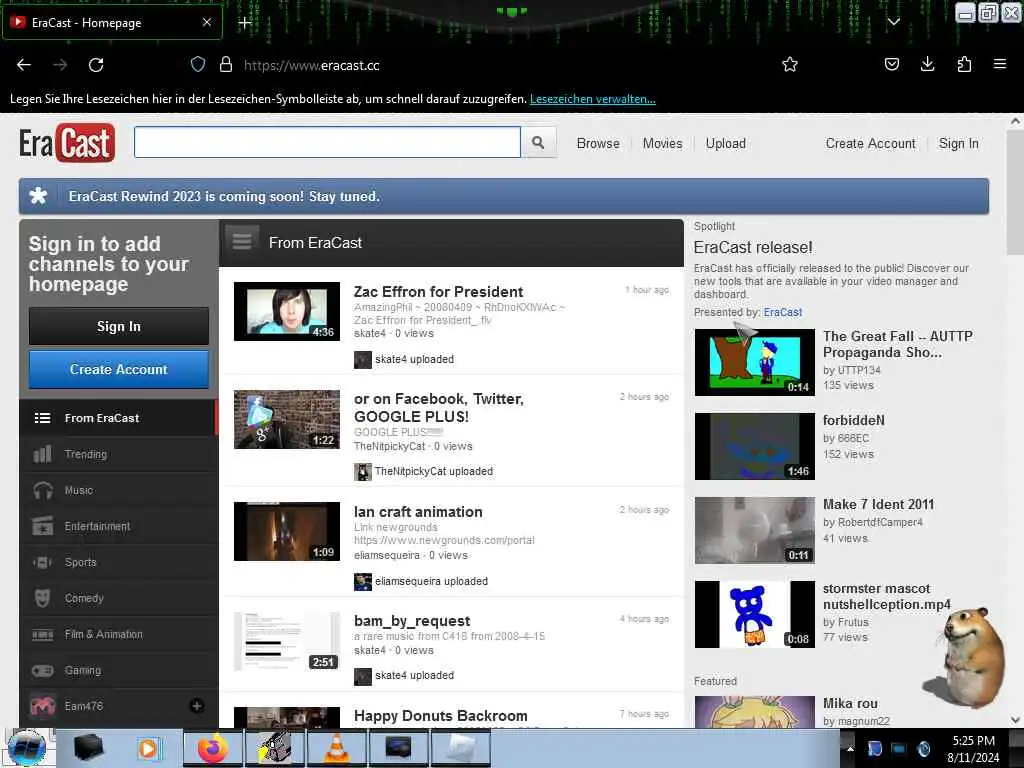Click the tracking protection shield icon

pos(198,64)
